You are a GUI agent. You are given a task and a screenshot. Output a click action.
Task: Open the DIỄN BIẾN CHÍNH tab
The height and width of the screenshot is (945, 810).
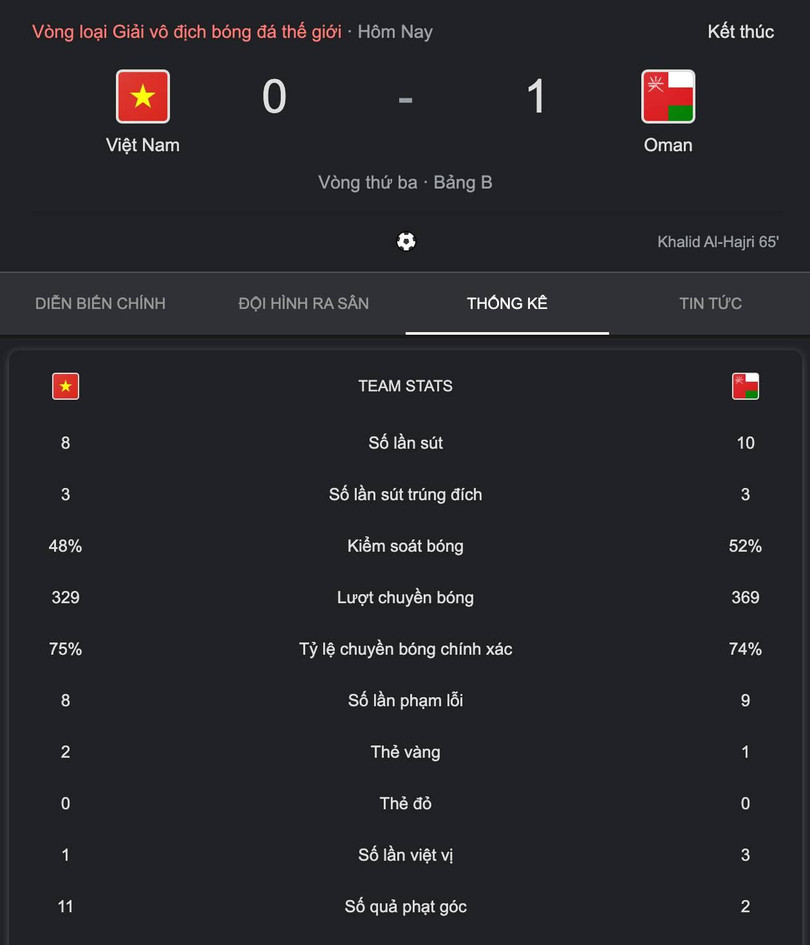point(100,303)
